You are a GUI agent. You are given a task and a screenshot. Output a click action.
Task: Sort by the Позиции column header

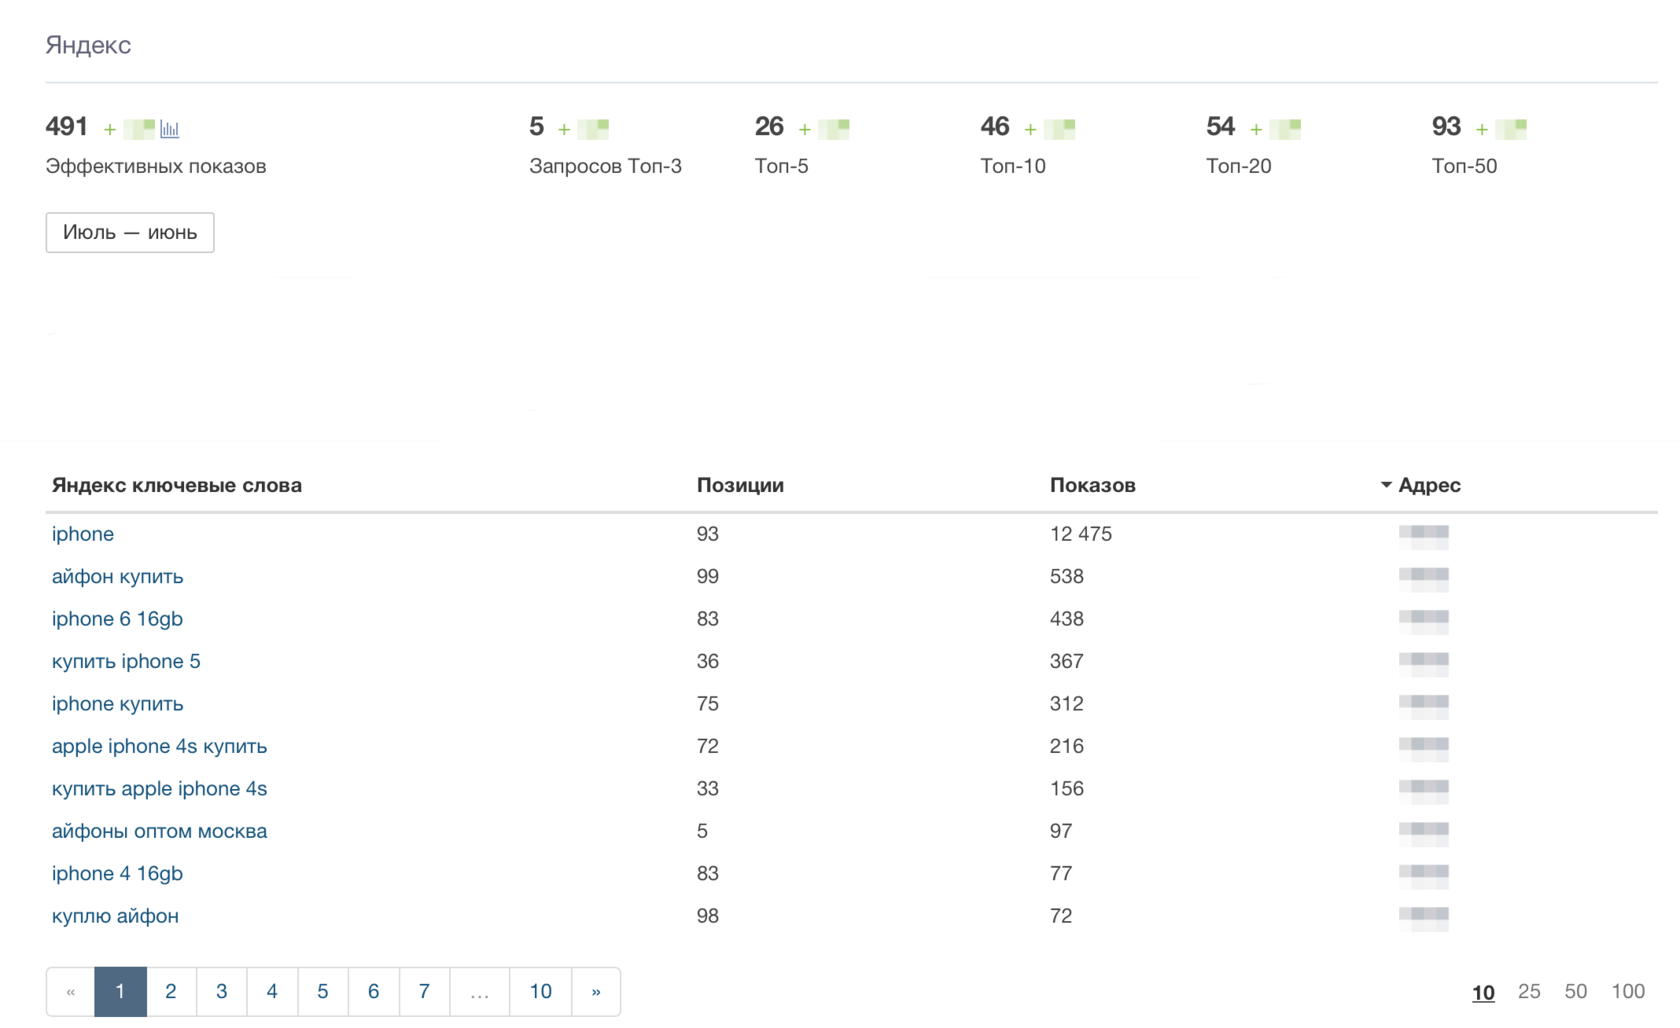740,485
